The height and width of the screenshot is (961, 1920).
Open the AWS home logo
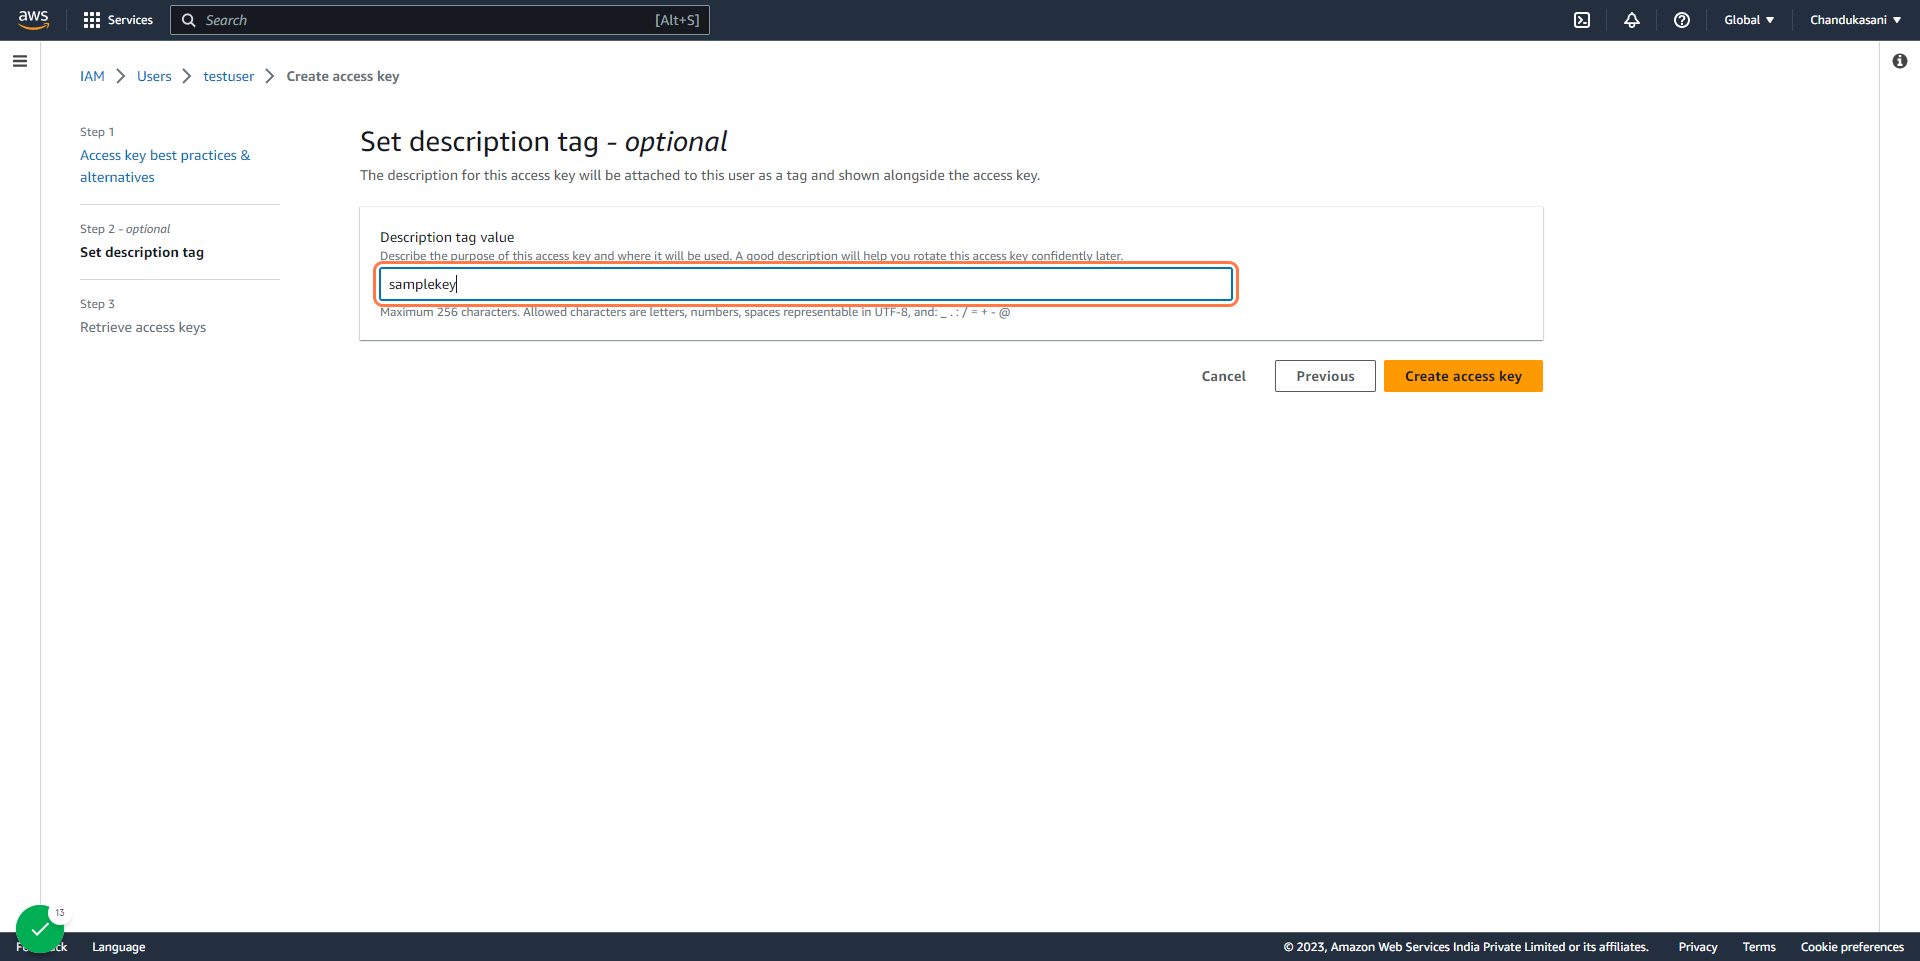point(33,20)
